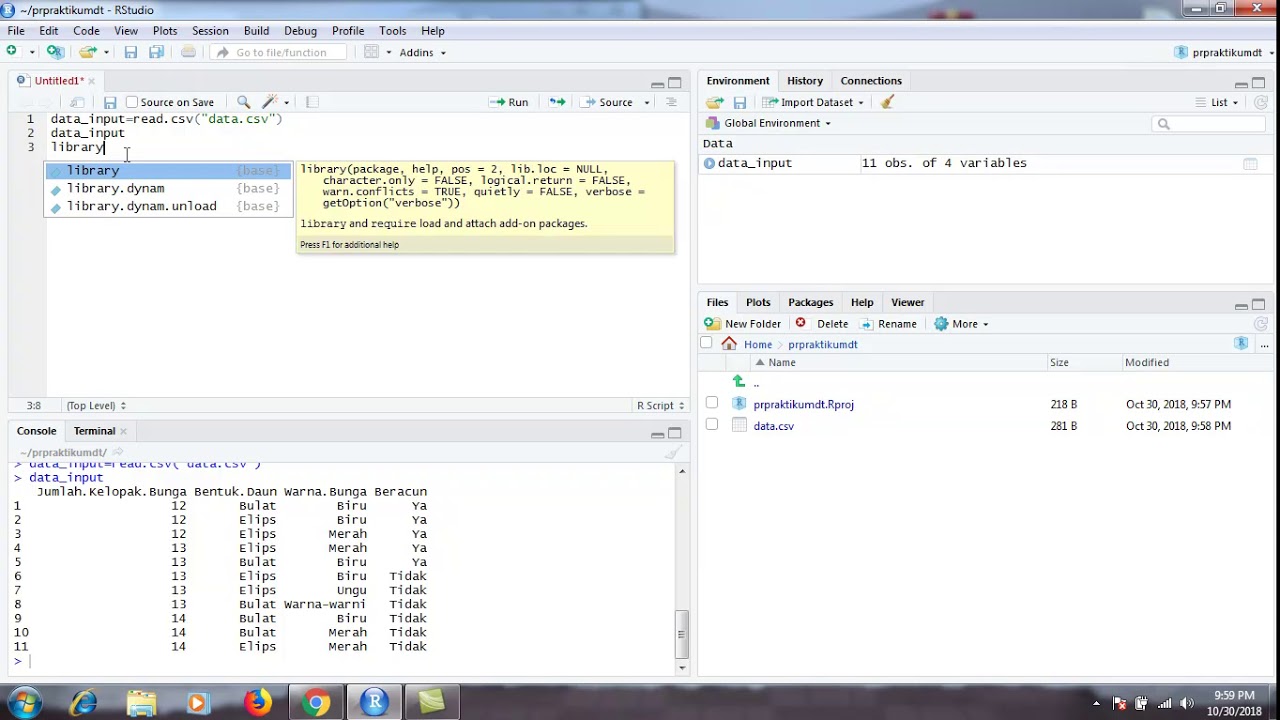Open the Import Dataset dropdown
The height and width of the screenshot is (720, 1280).
coord(813,102)
